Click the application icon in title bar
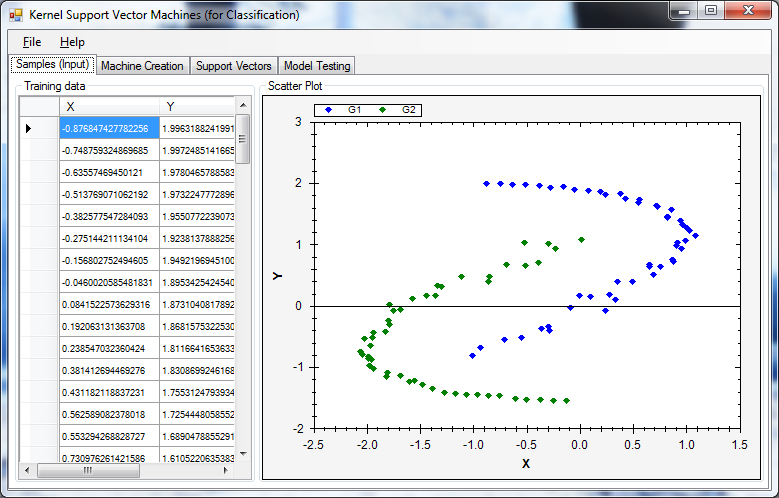This screenshot has height=498, width=779. click(16, 15)
